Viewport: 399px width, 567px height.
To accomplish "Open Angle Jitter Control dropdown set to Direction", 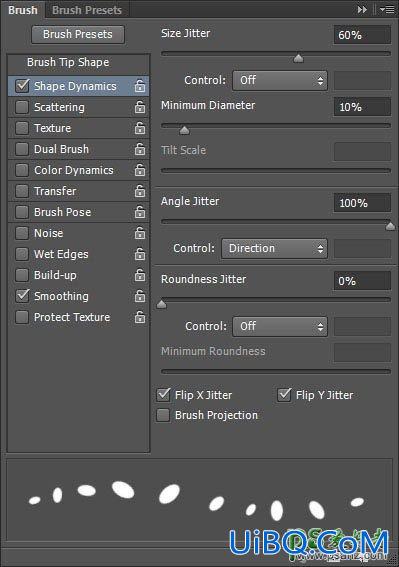I will click(274, 248).
